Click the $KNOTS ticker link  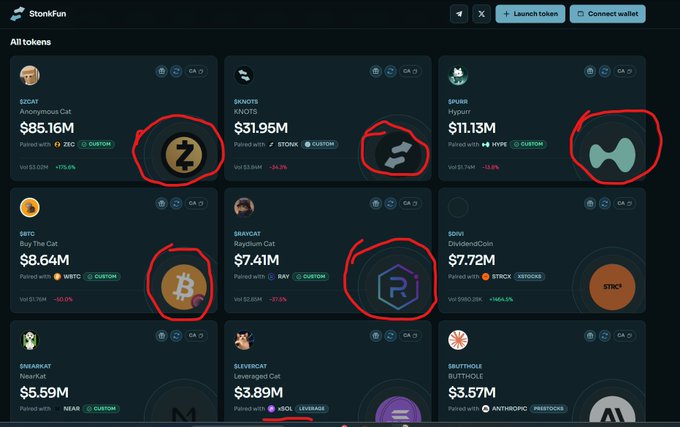[x=246, y=101]
